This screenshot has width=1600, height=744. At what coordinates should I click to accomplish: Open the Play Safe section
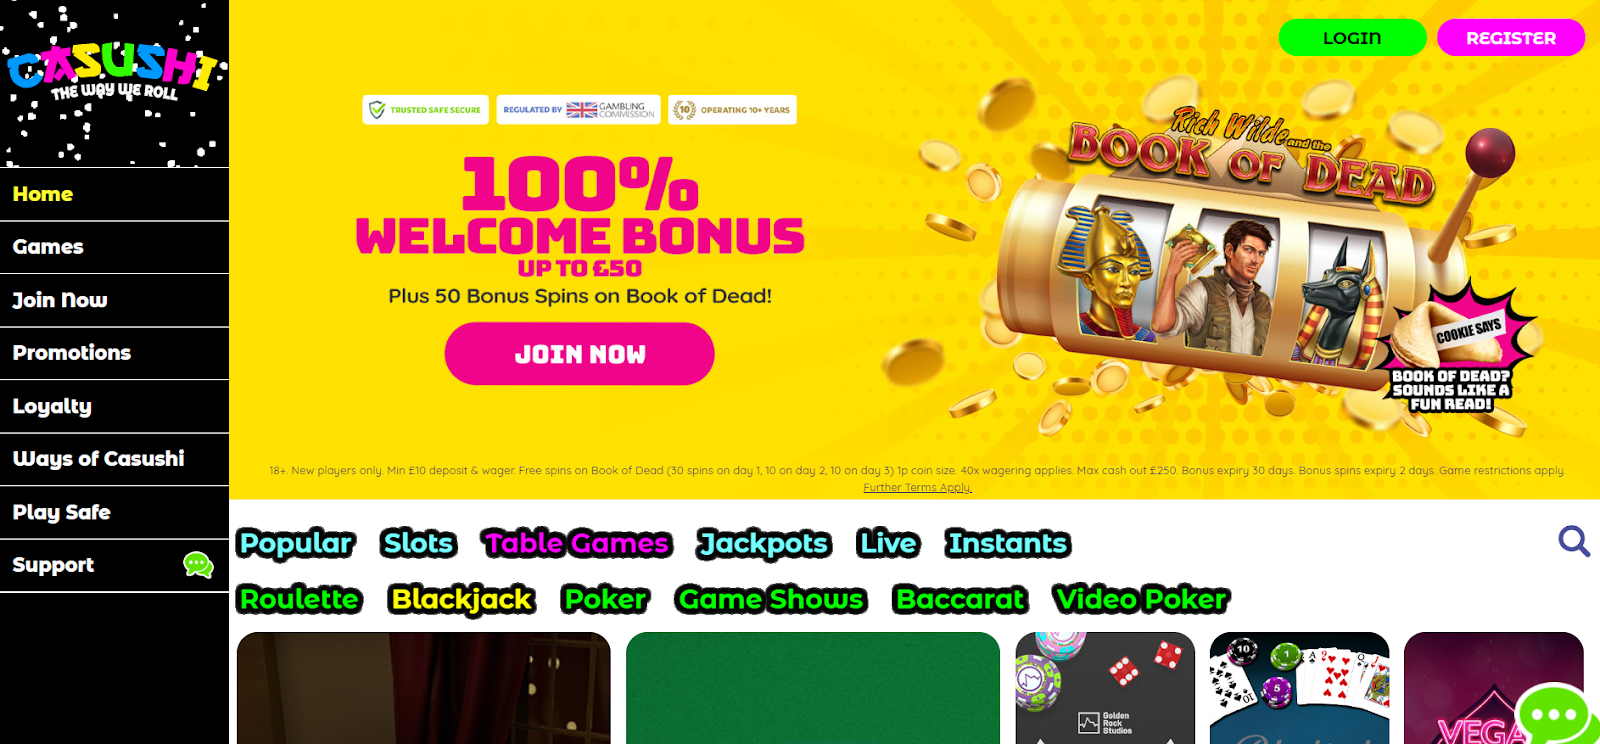click(x=114, y=512)
